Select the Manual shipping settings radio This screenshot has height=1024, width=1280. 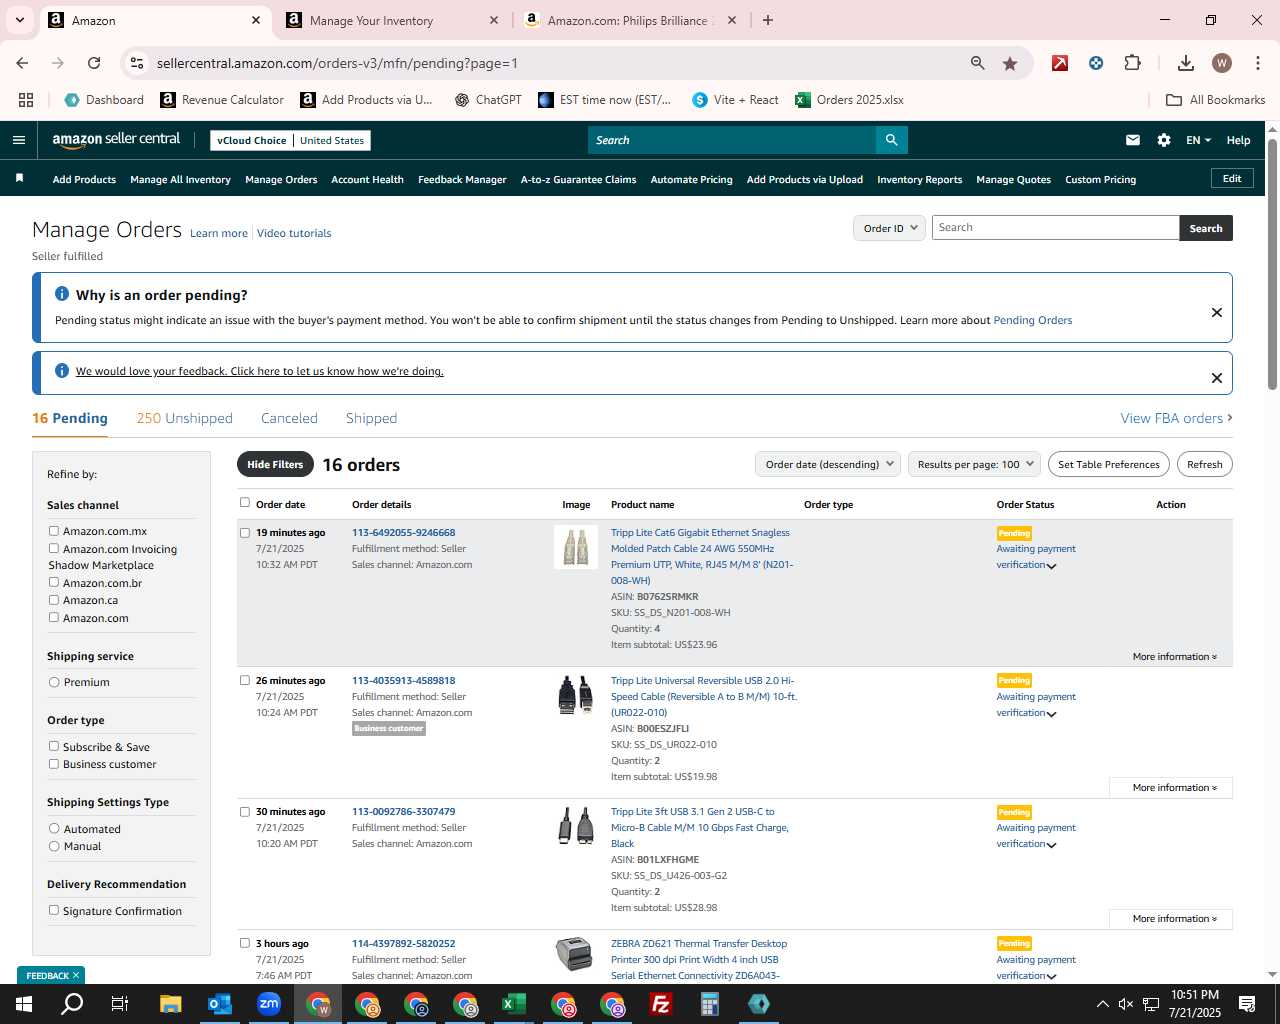(x=54, y=846)
